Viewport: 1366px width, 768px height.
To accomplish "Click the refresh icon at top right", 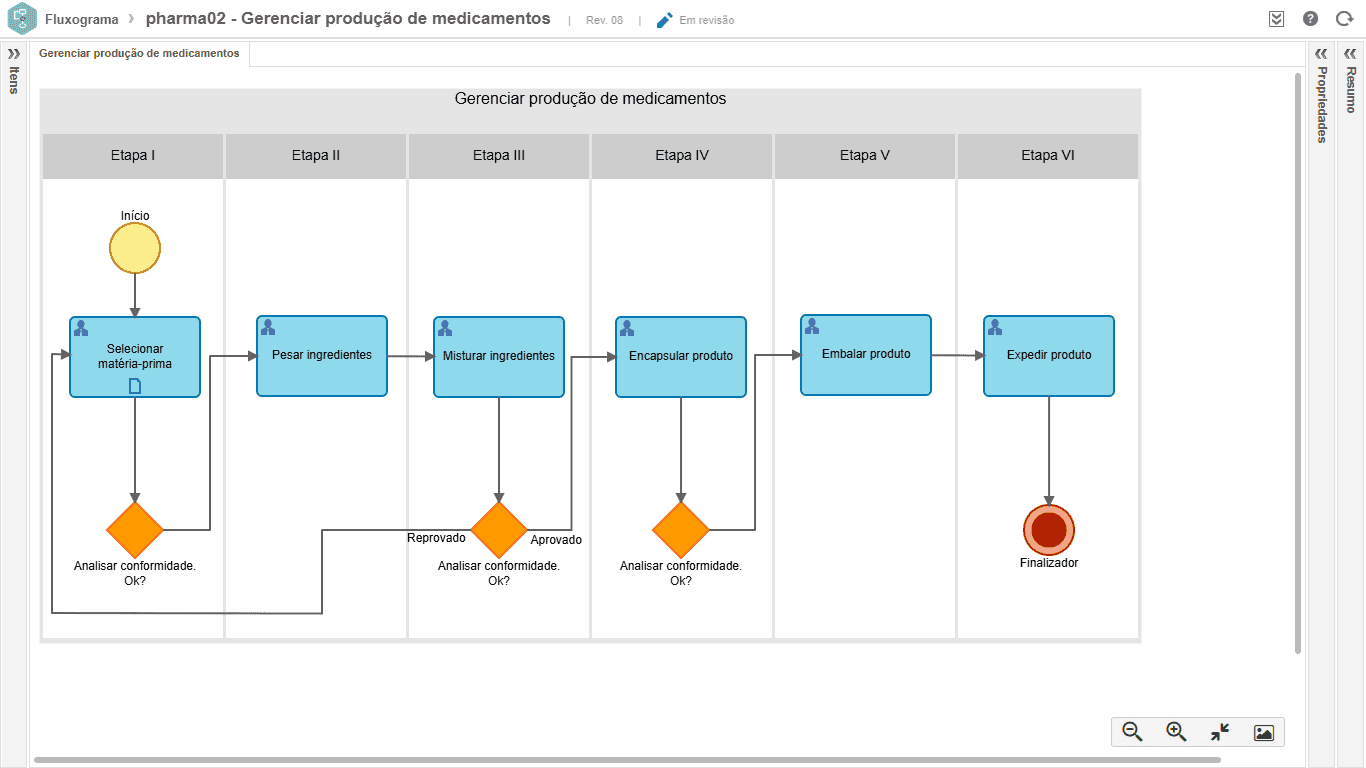I will coord(1344,19).
